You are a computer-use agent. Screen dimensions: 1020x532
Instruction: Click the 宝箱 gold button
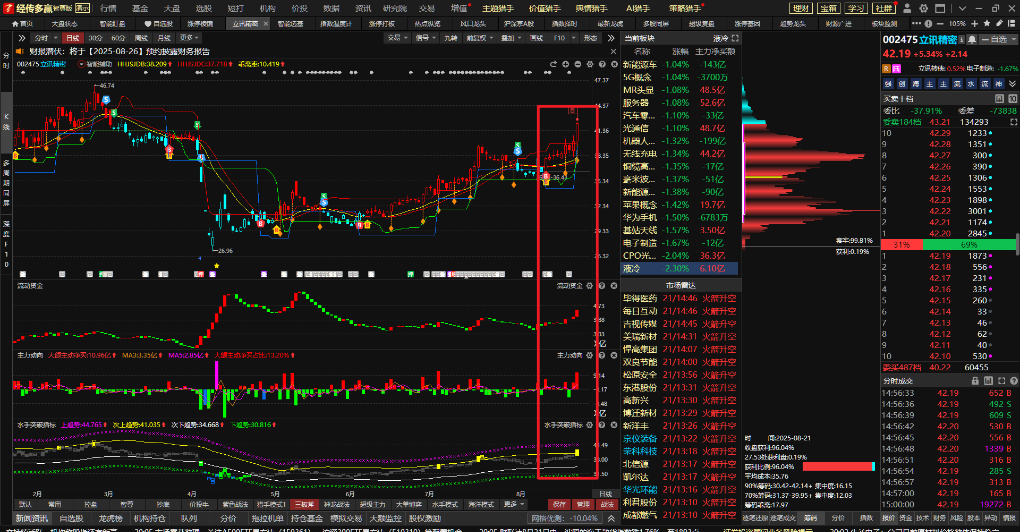828,8
